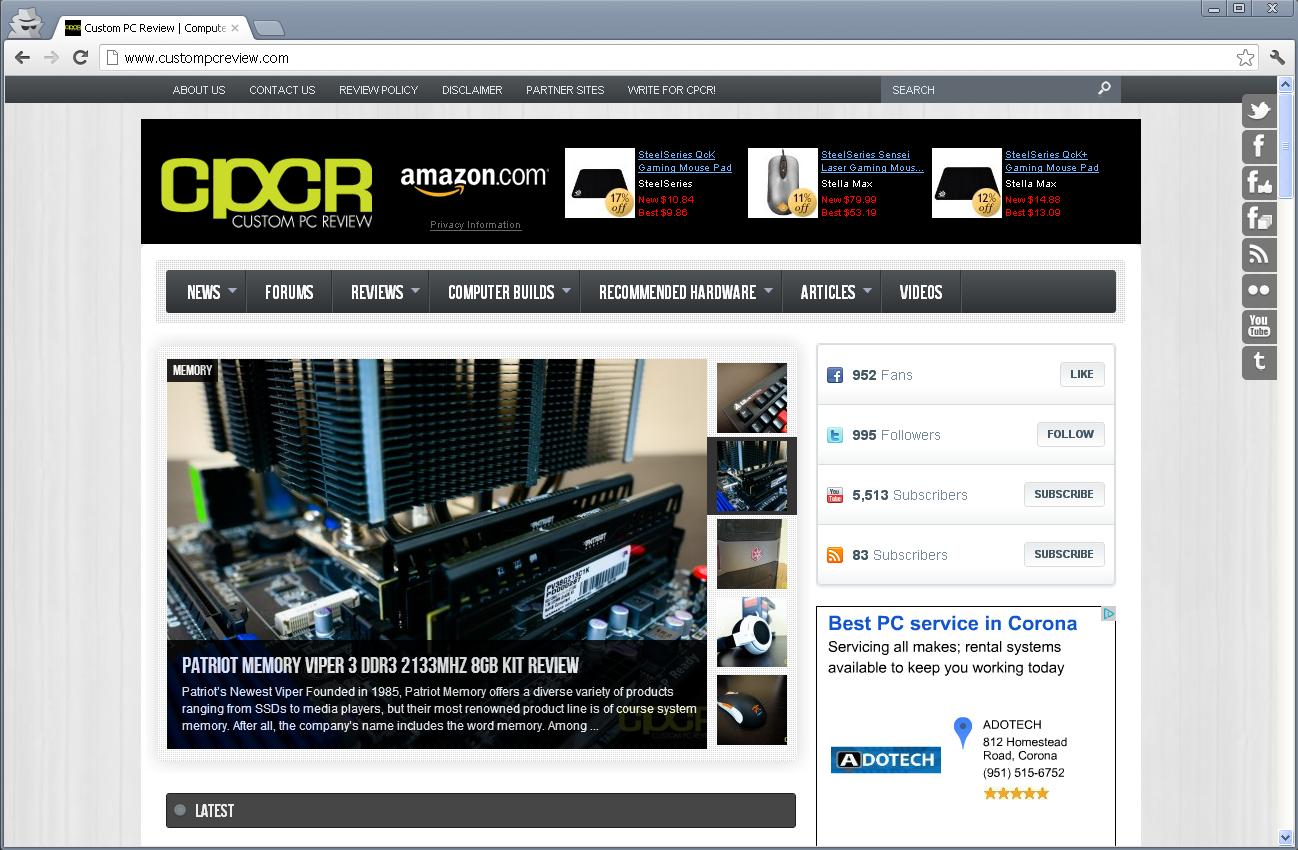Click the Sensei mouse product image
The width and height of the screenshot is (1298, 850).
coord(783,183)
